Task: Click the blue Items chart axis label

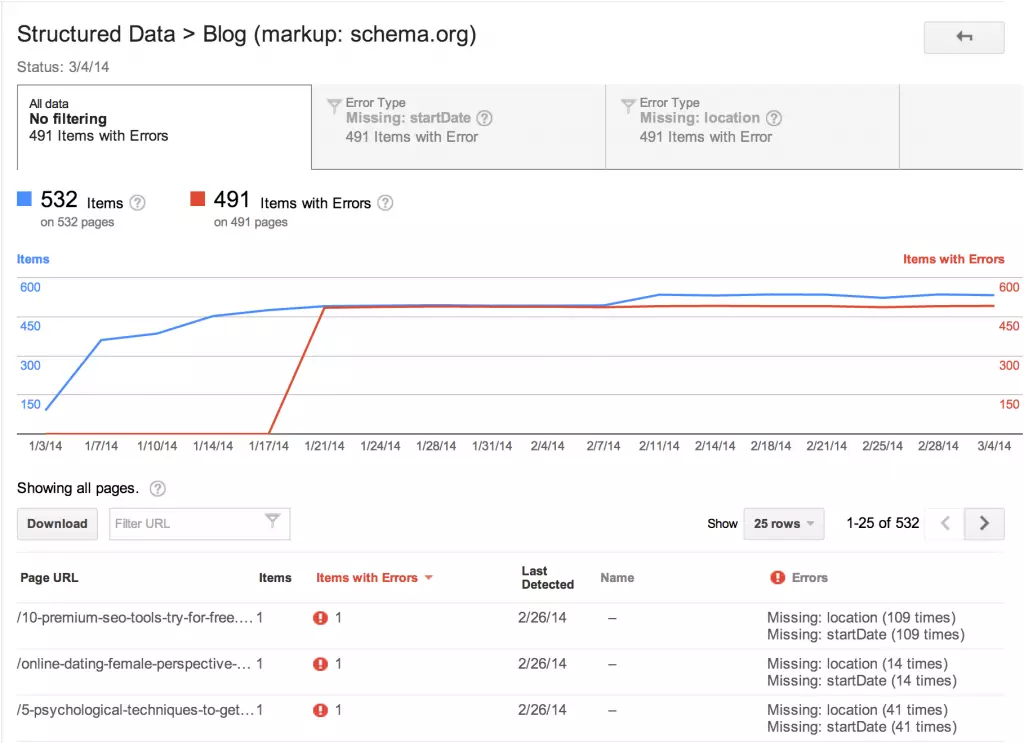Action: click(33, 259)
